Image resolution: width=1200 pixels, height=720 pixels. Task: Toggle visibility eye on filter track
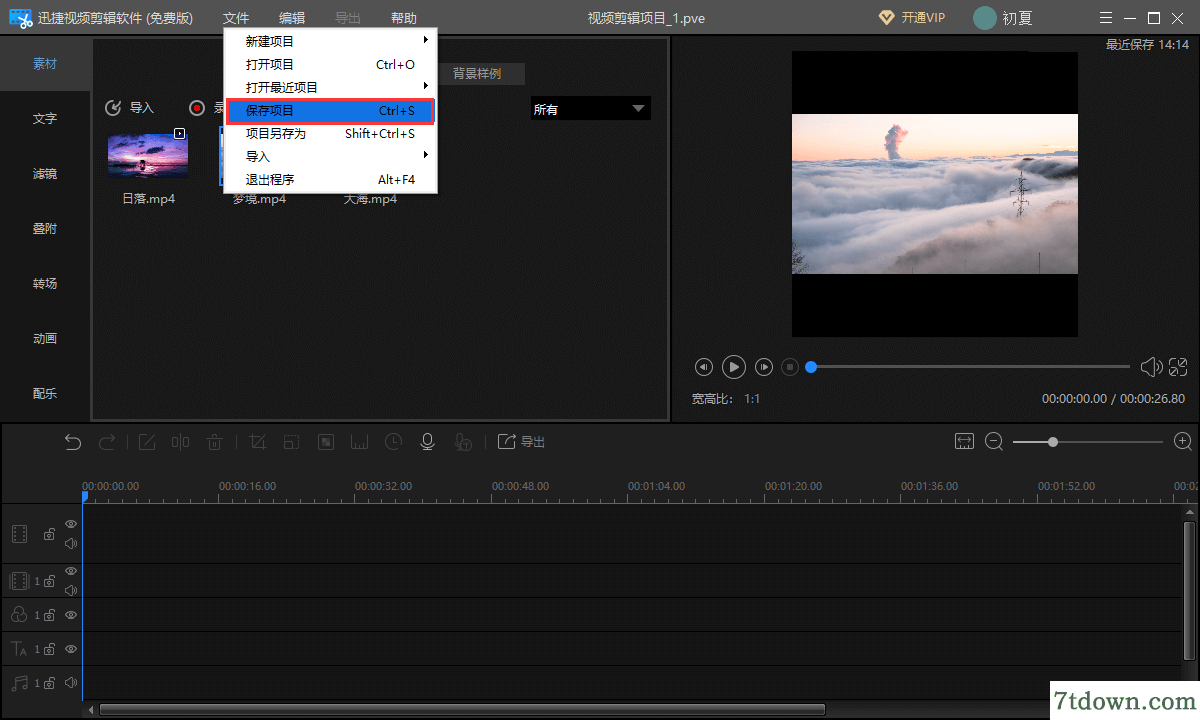pos(71,614)
